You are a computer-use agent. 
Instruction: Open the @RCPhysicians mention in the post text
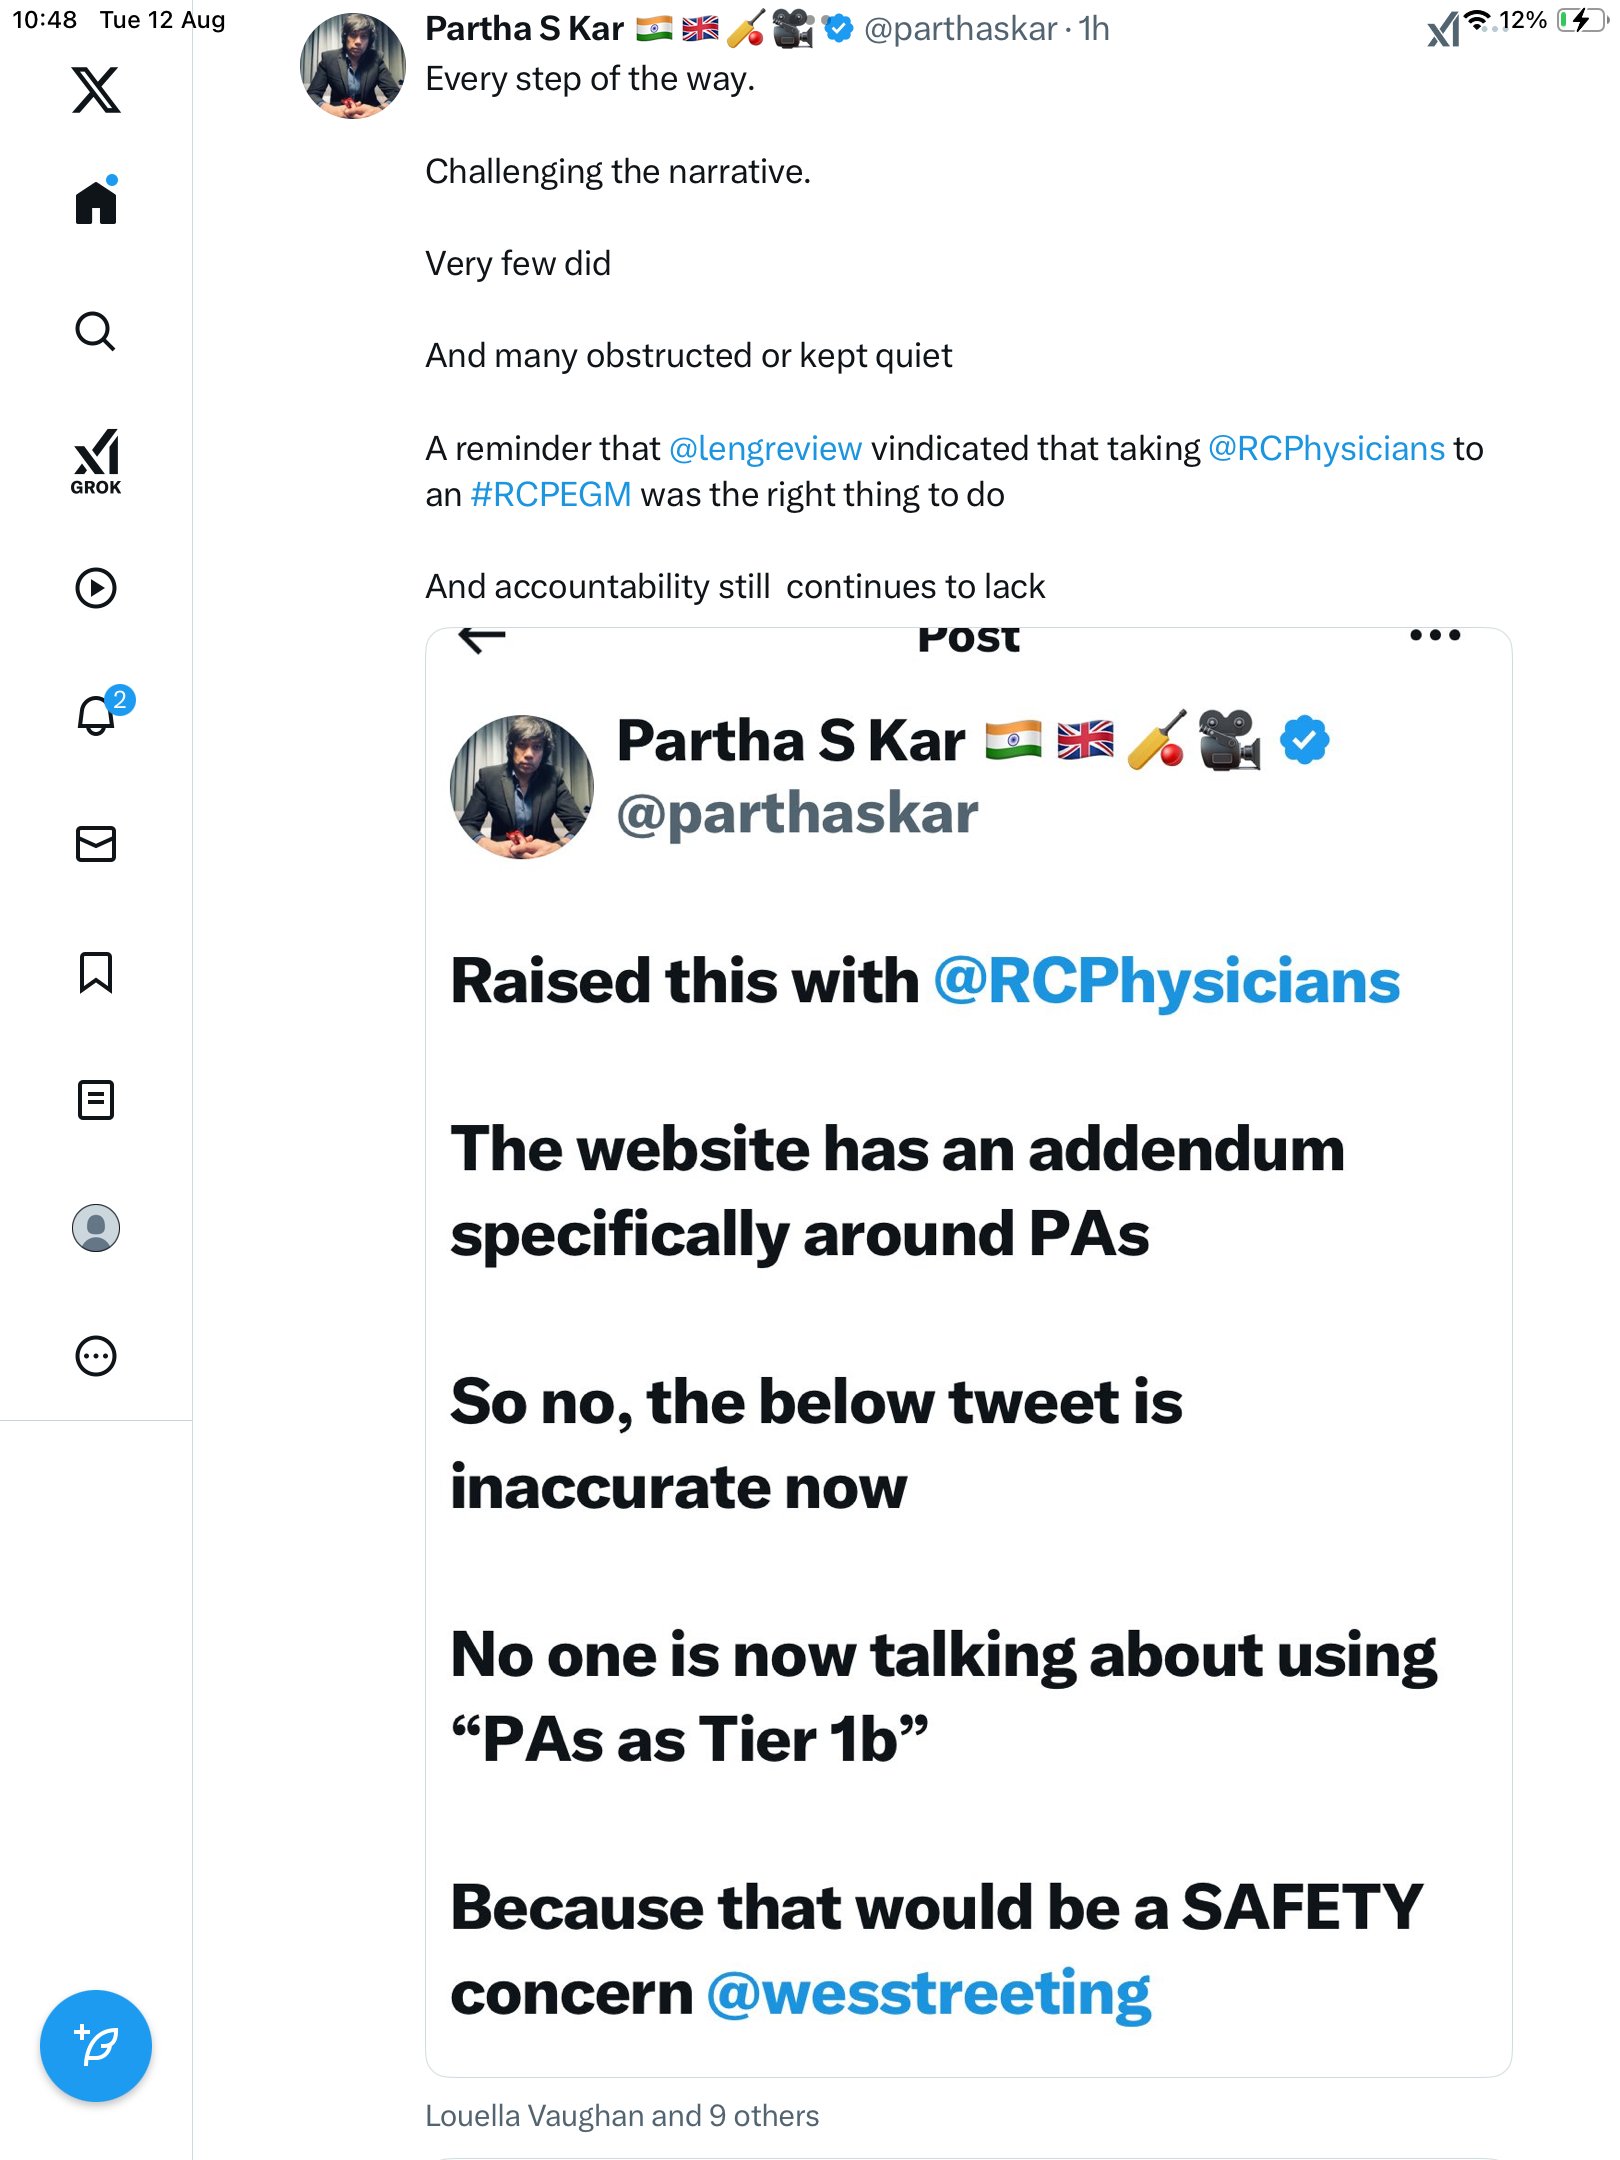(1326, 449)
